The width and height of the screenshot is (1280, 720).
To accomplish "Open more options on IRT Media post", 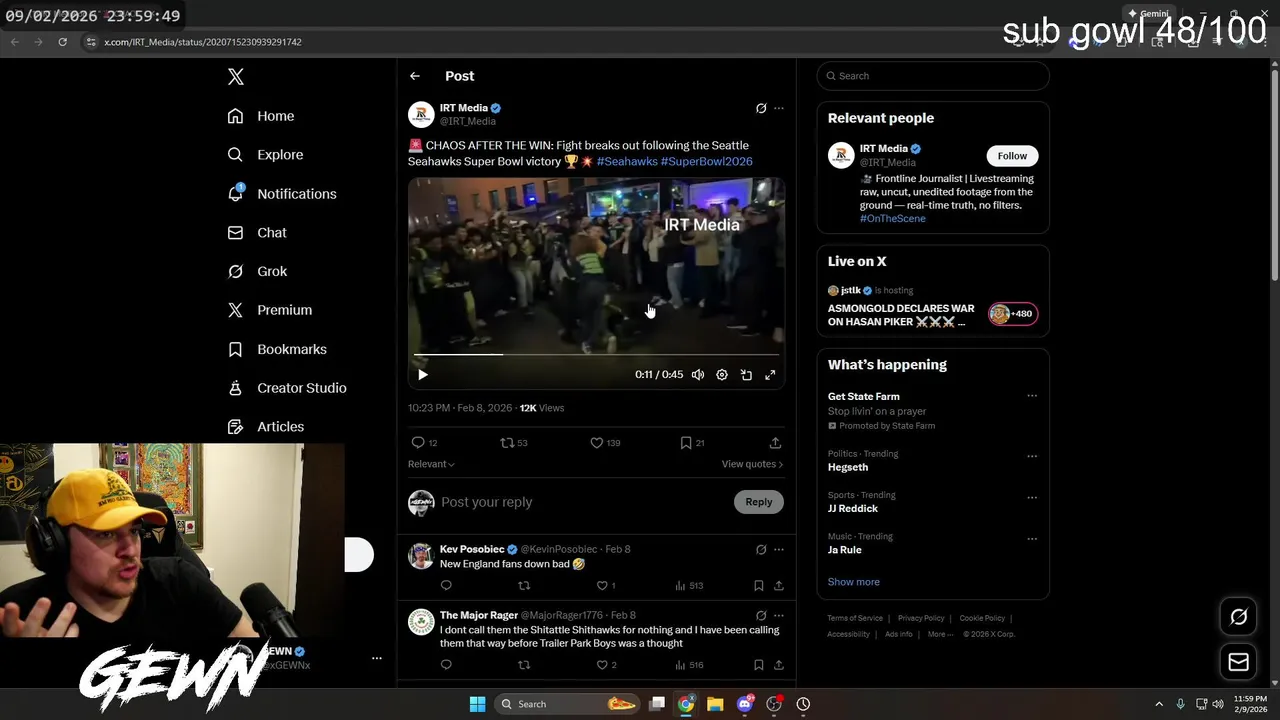I will click(x=779, y=108).
